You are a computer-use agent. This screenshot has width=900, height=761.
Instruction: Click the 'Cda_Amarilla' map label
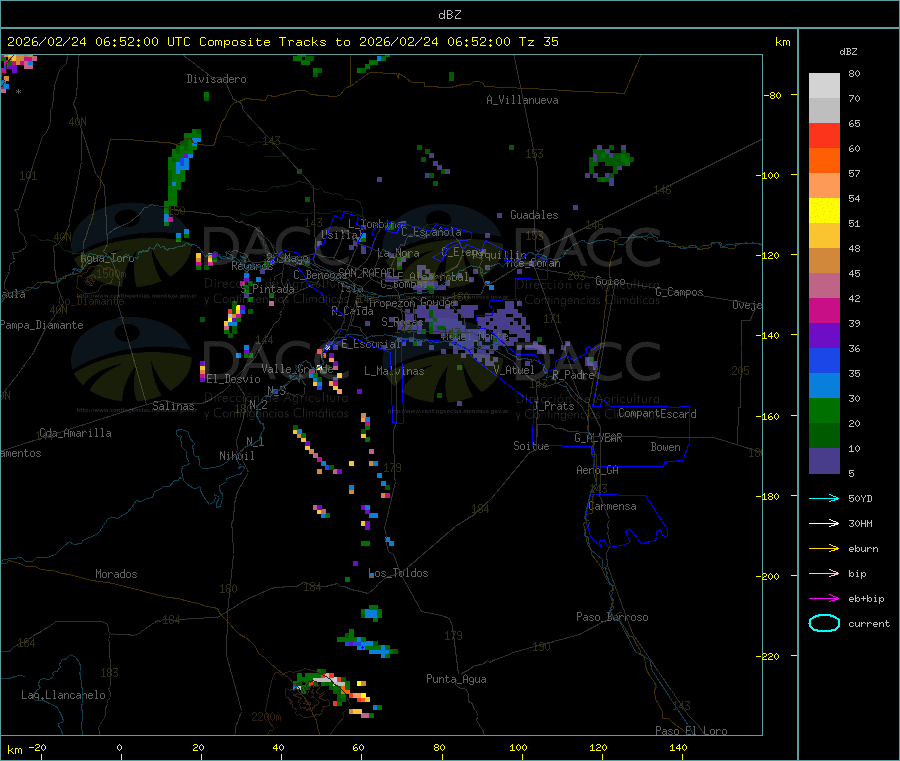tap(75, 433)
